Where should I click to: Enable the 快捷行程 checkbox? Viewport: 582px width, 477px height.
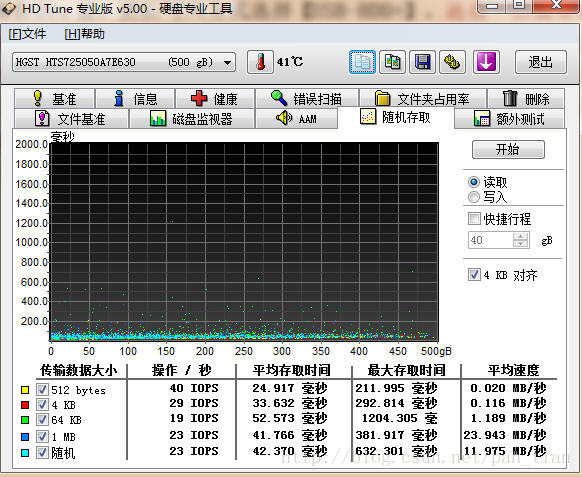[474, 219]
